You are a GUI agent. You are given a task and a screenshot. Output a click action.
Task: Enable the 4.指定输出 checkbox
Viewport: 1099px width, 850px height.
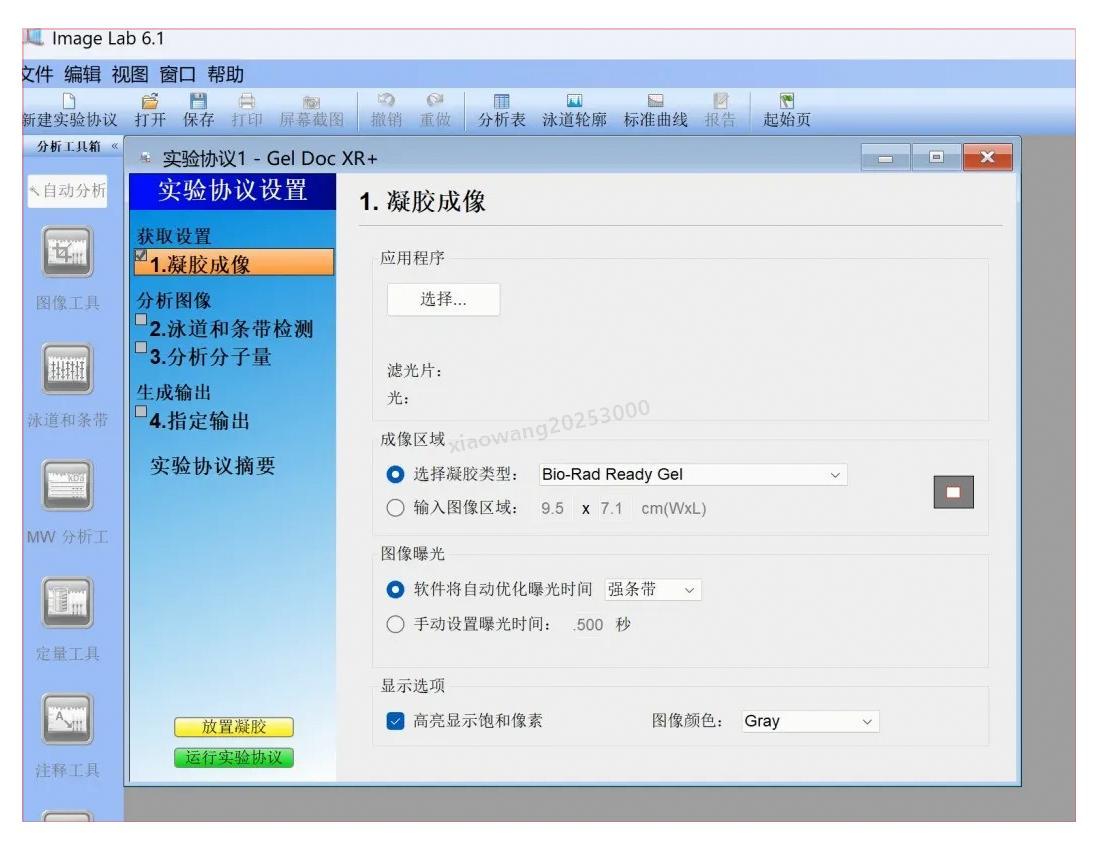tap(141, 411)
